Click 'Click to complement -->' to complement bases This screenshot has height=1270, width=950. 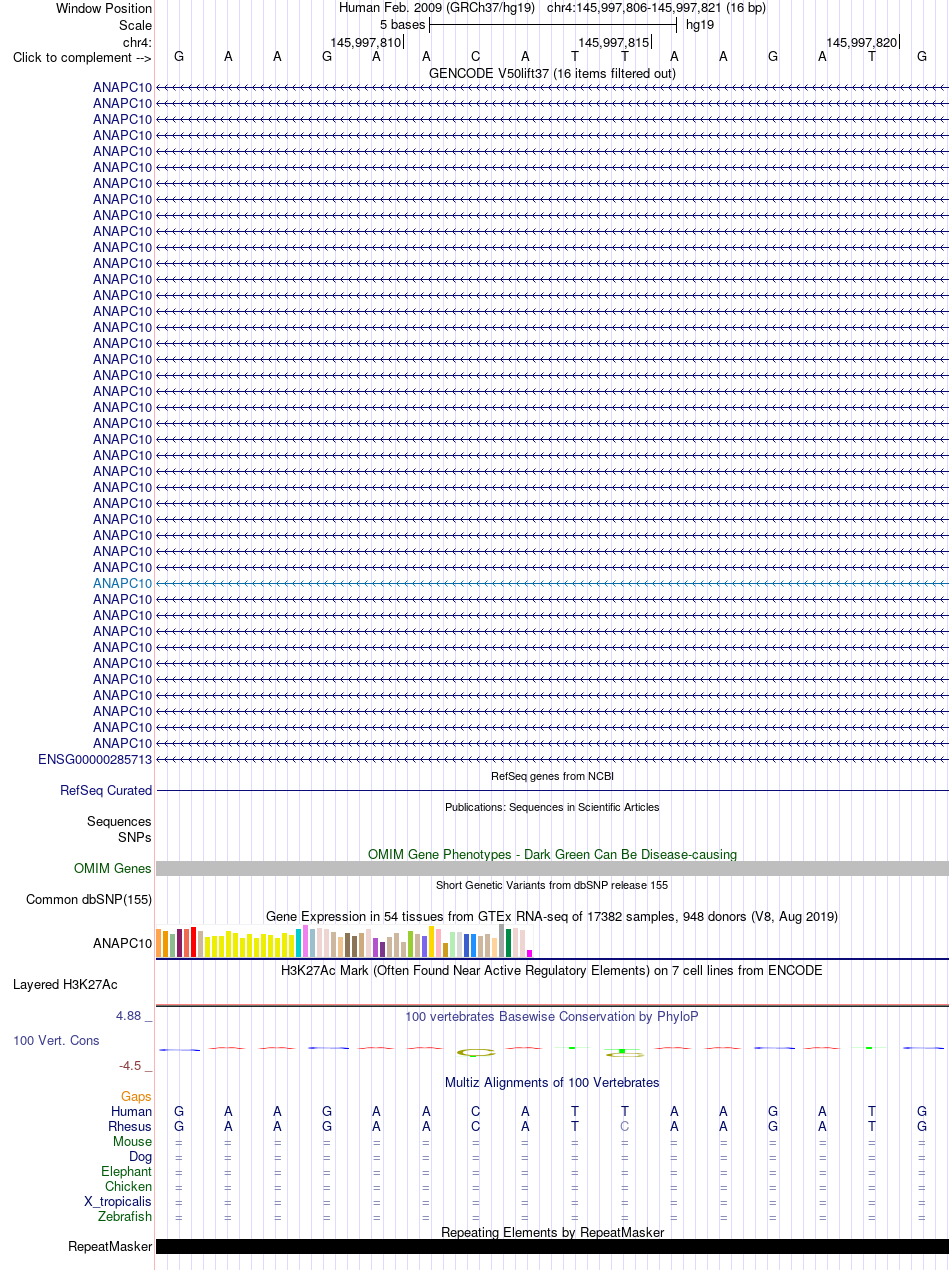(82, 57)
